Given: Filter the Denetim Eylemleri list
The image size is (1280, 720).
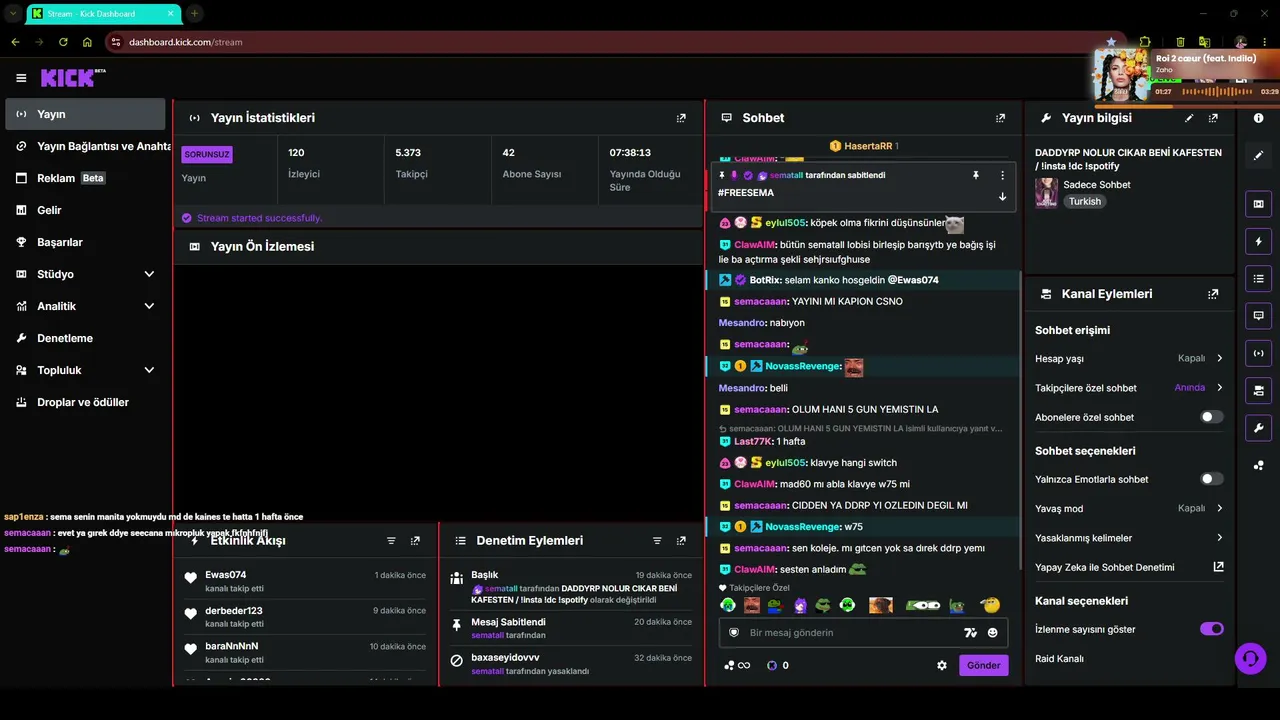Looking at the screenshot, I should [657, 541].
